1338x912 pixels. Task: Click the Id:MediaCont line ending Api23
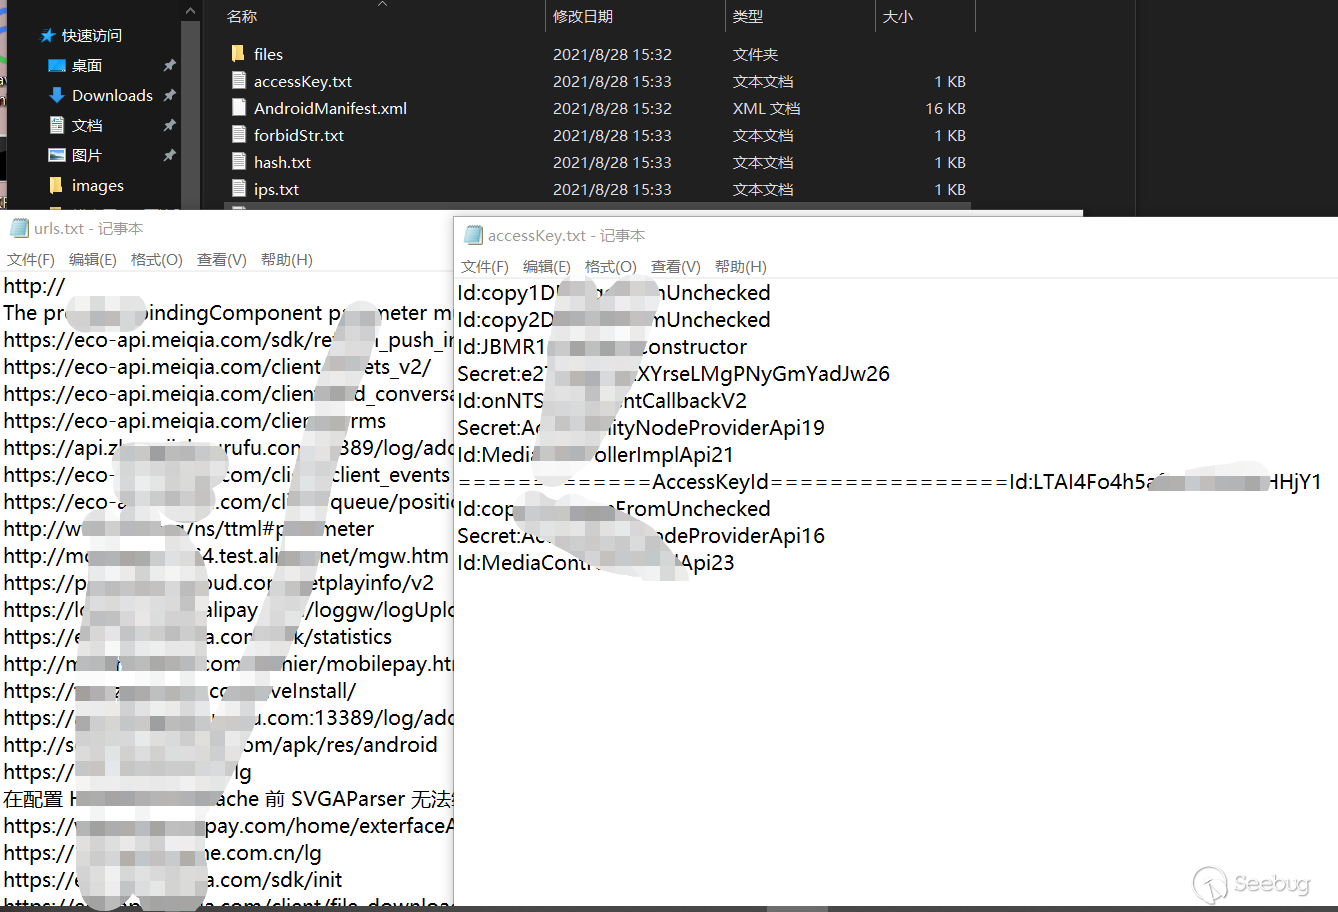click(x=595, y=563)
